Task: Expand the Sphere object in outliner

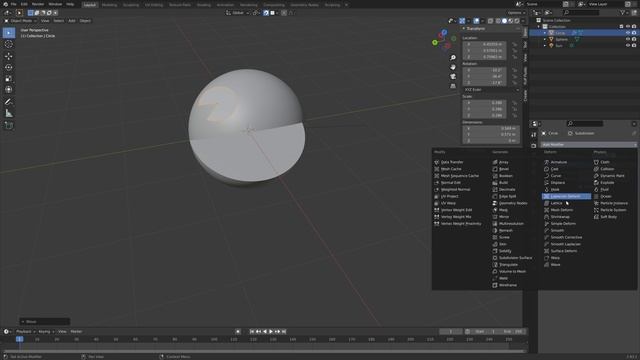Action: click(545, 39)
